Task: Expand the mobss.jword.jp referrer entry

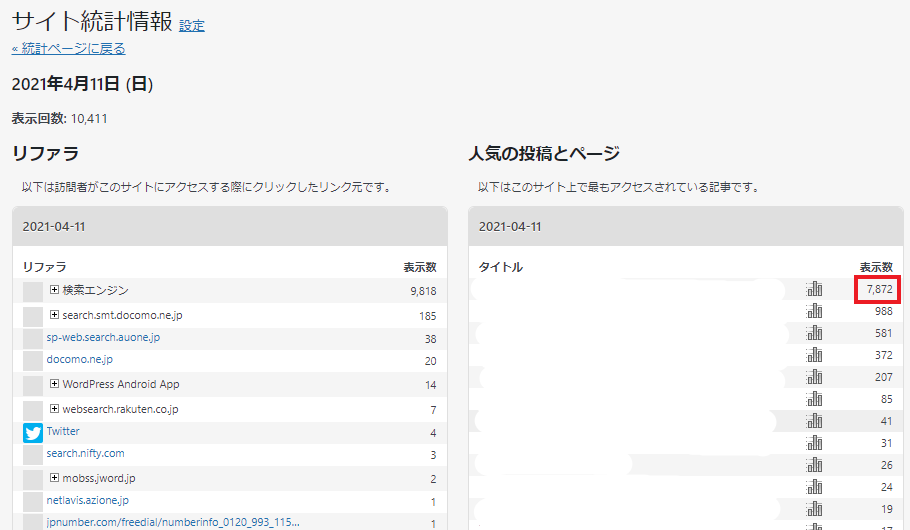Action: click(55, 478)
